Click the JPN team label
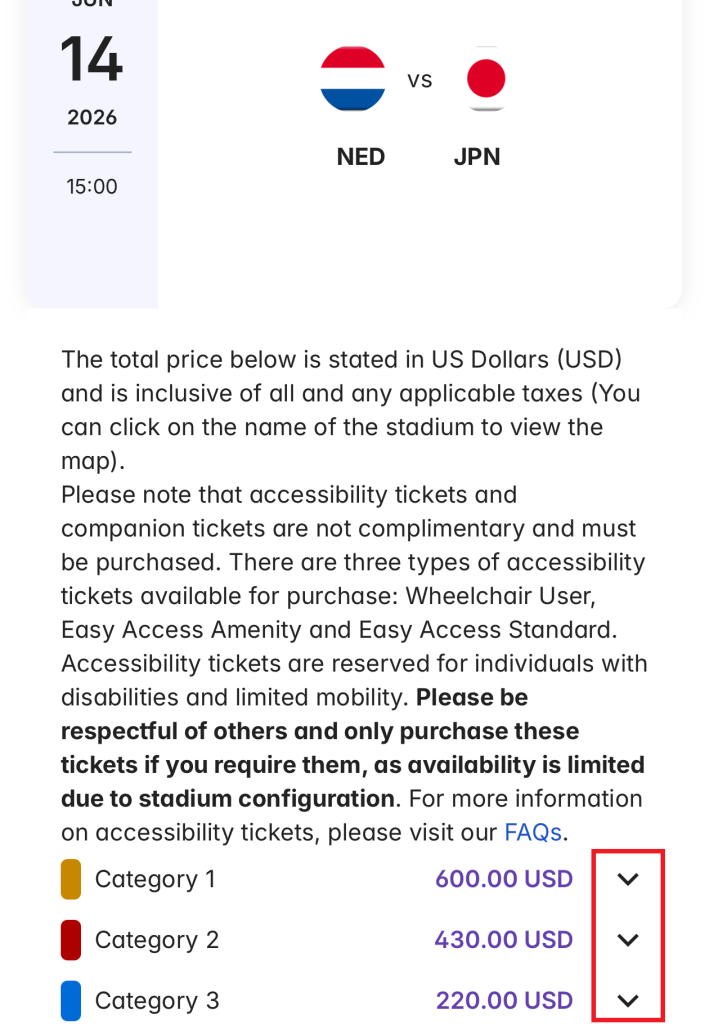This screenshot has width=709, height=1024. tap(477, 157)
